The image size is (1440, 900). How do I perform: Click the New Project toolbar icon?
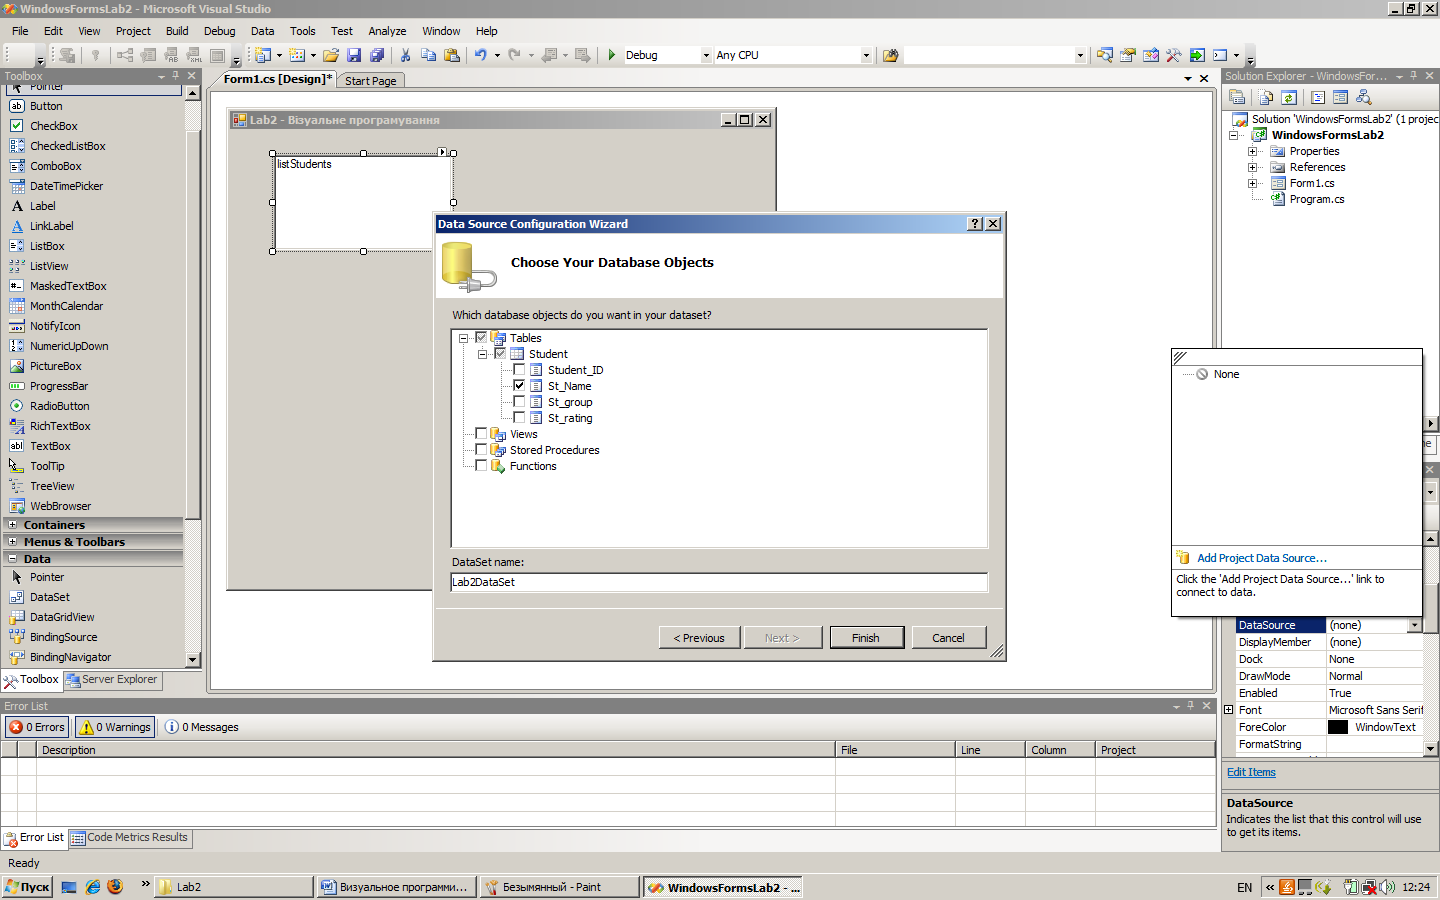(x=263, y=55)
